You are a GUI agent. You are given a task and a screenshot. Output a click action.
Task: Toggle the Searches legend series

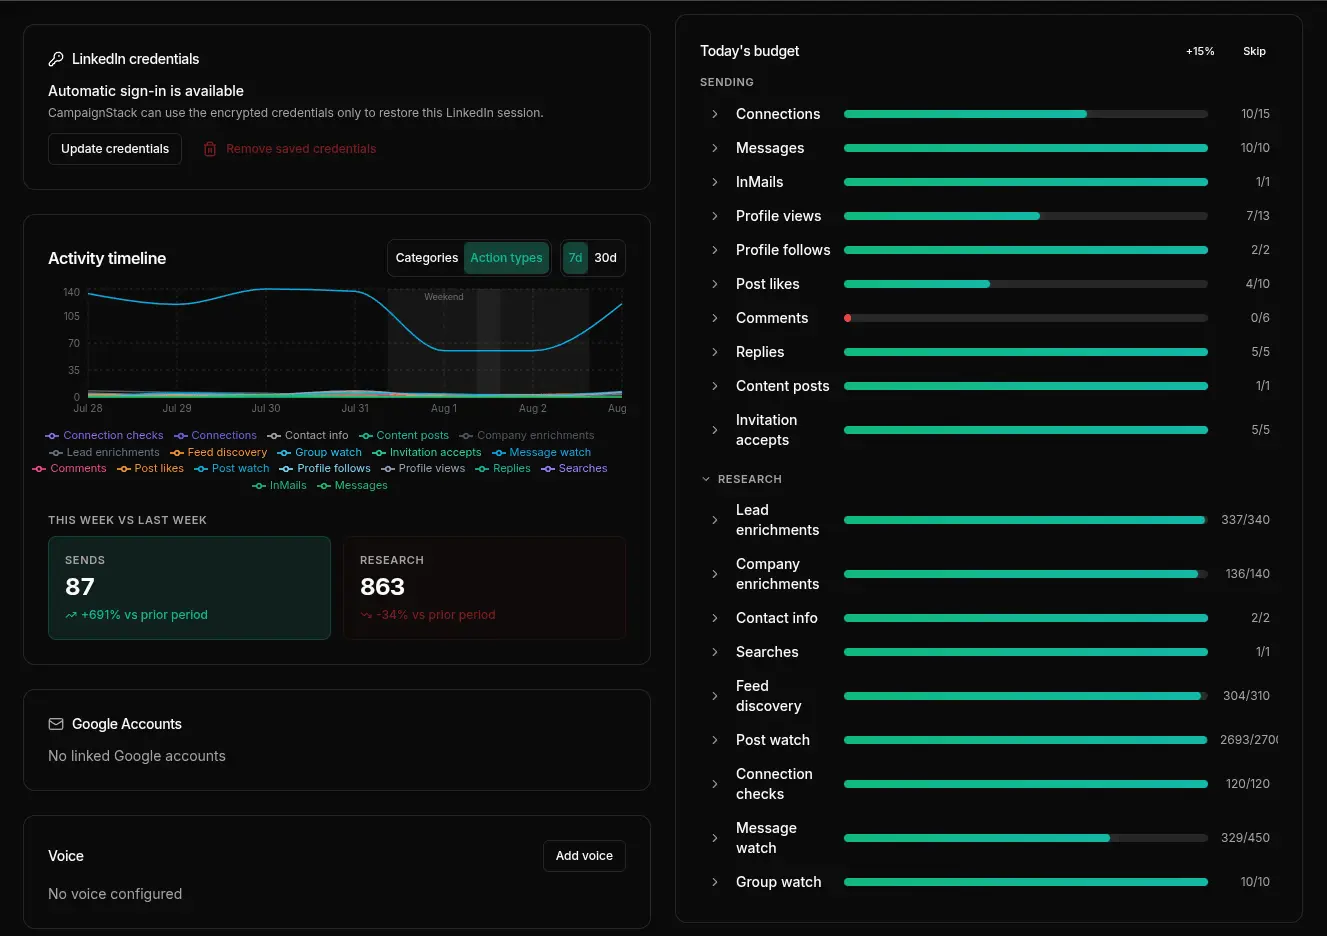574,468
